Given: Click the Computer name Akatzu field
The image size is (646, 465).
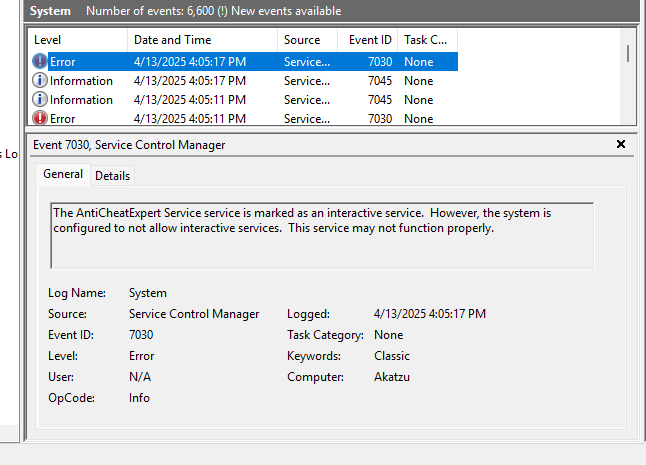Looking at the screenshot, I should (392, 377).
